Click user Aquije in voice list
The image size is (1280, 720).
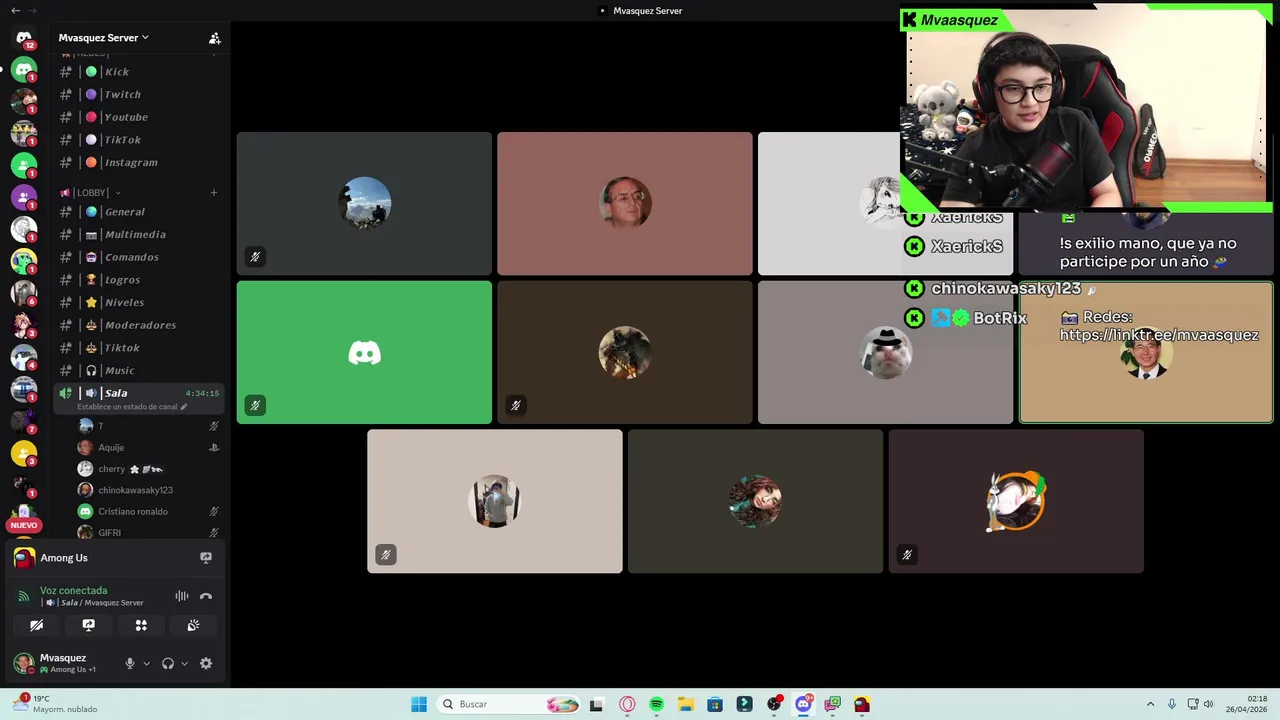148,447
